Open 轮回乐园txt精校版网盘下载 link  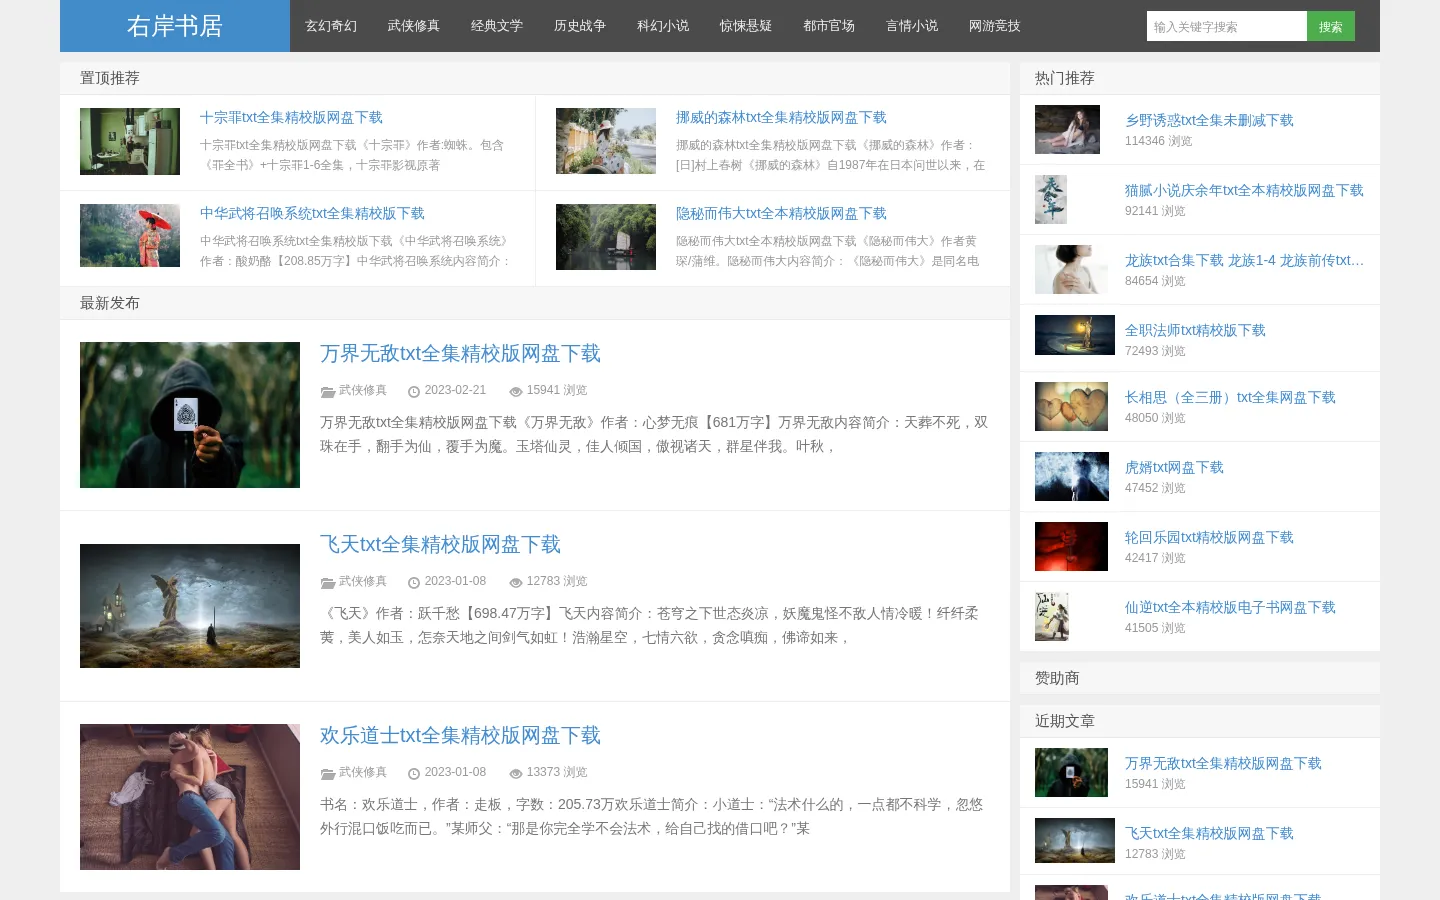(1209, 537)
